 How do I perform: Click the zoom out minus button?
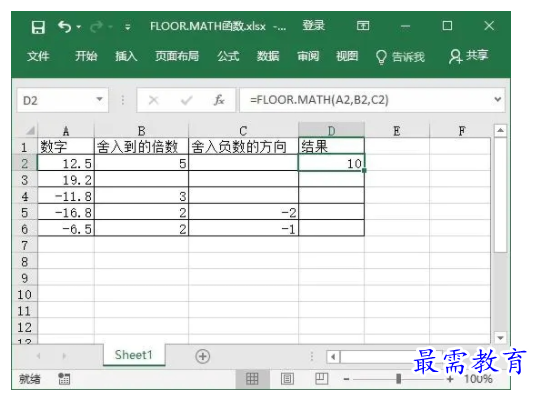pos(346,379)
